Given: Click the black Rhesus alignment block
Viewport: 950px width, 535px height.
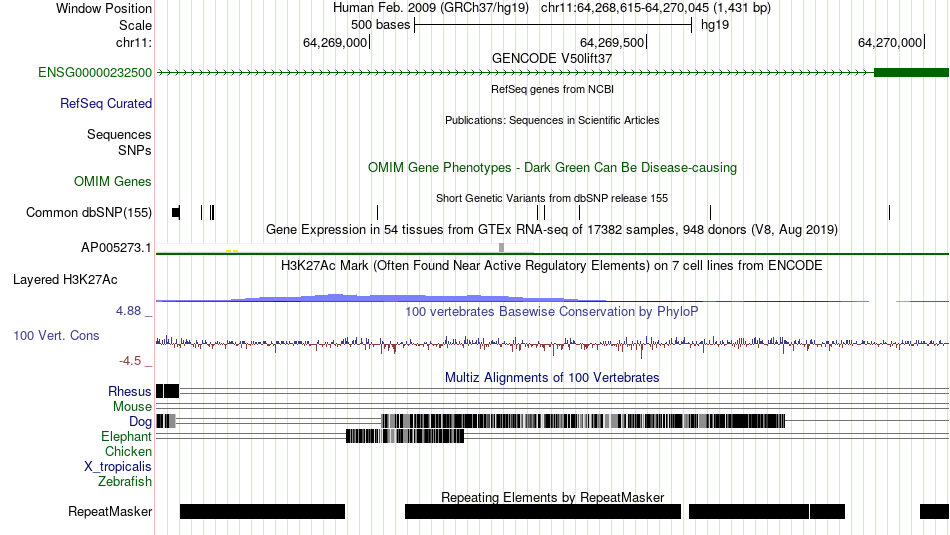Looking at the screenshot, I should [167, 391].
